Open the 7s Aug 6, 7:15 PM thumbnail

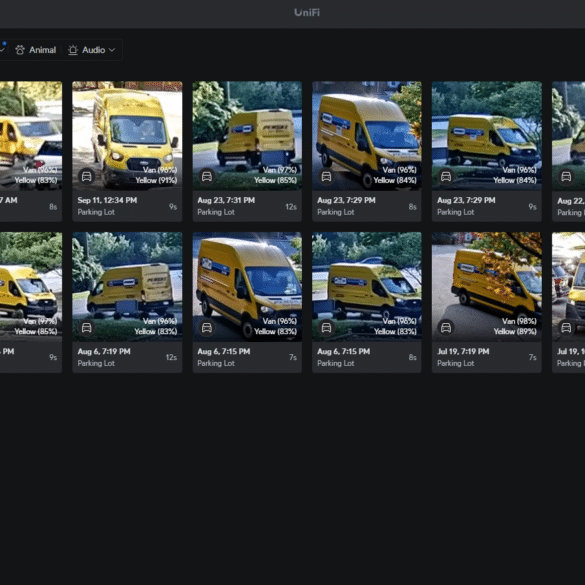pos(247,287)
